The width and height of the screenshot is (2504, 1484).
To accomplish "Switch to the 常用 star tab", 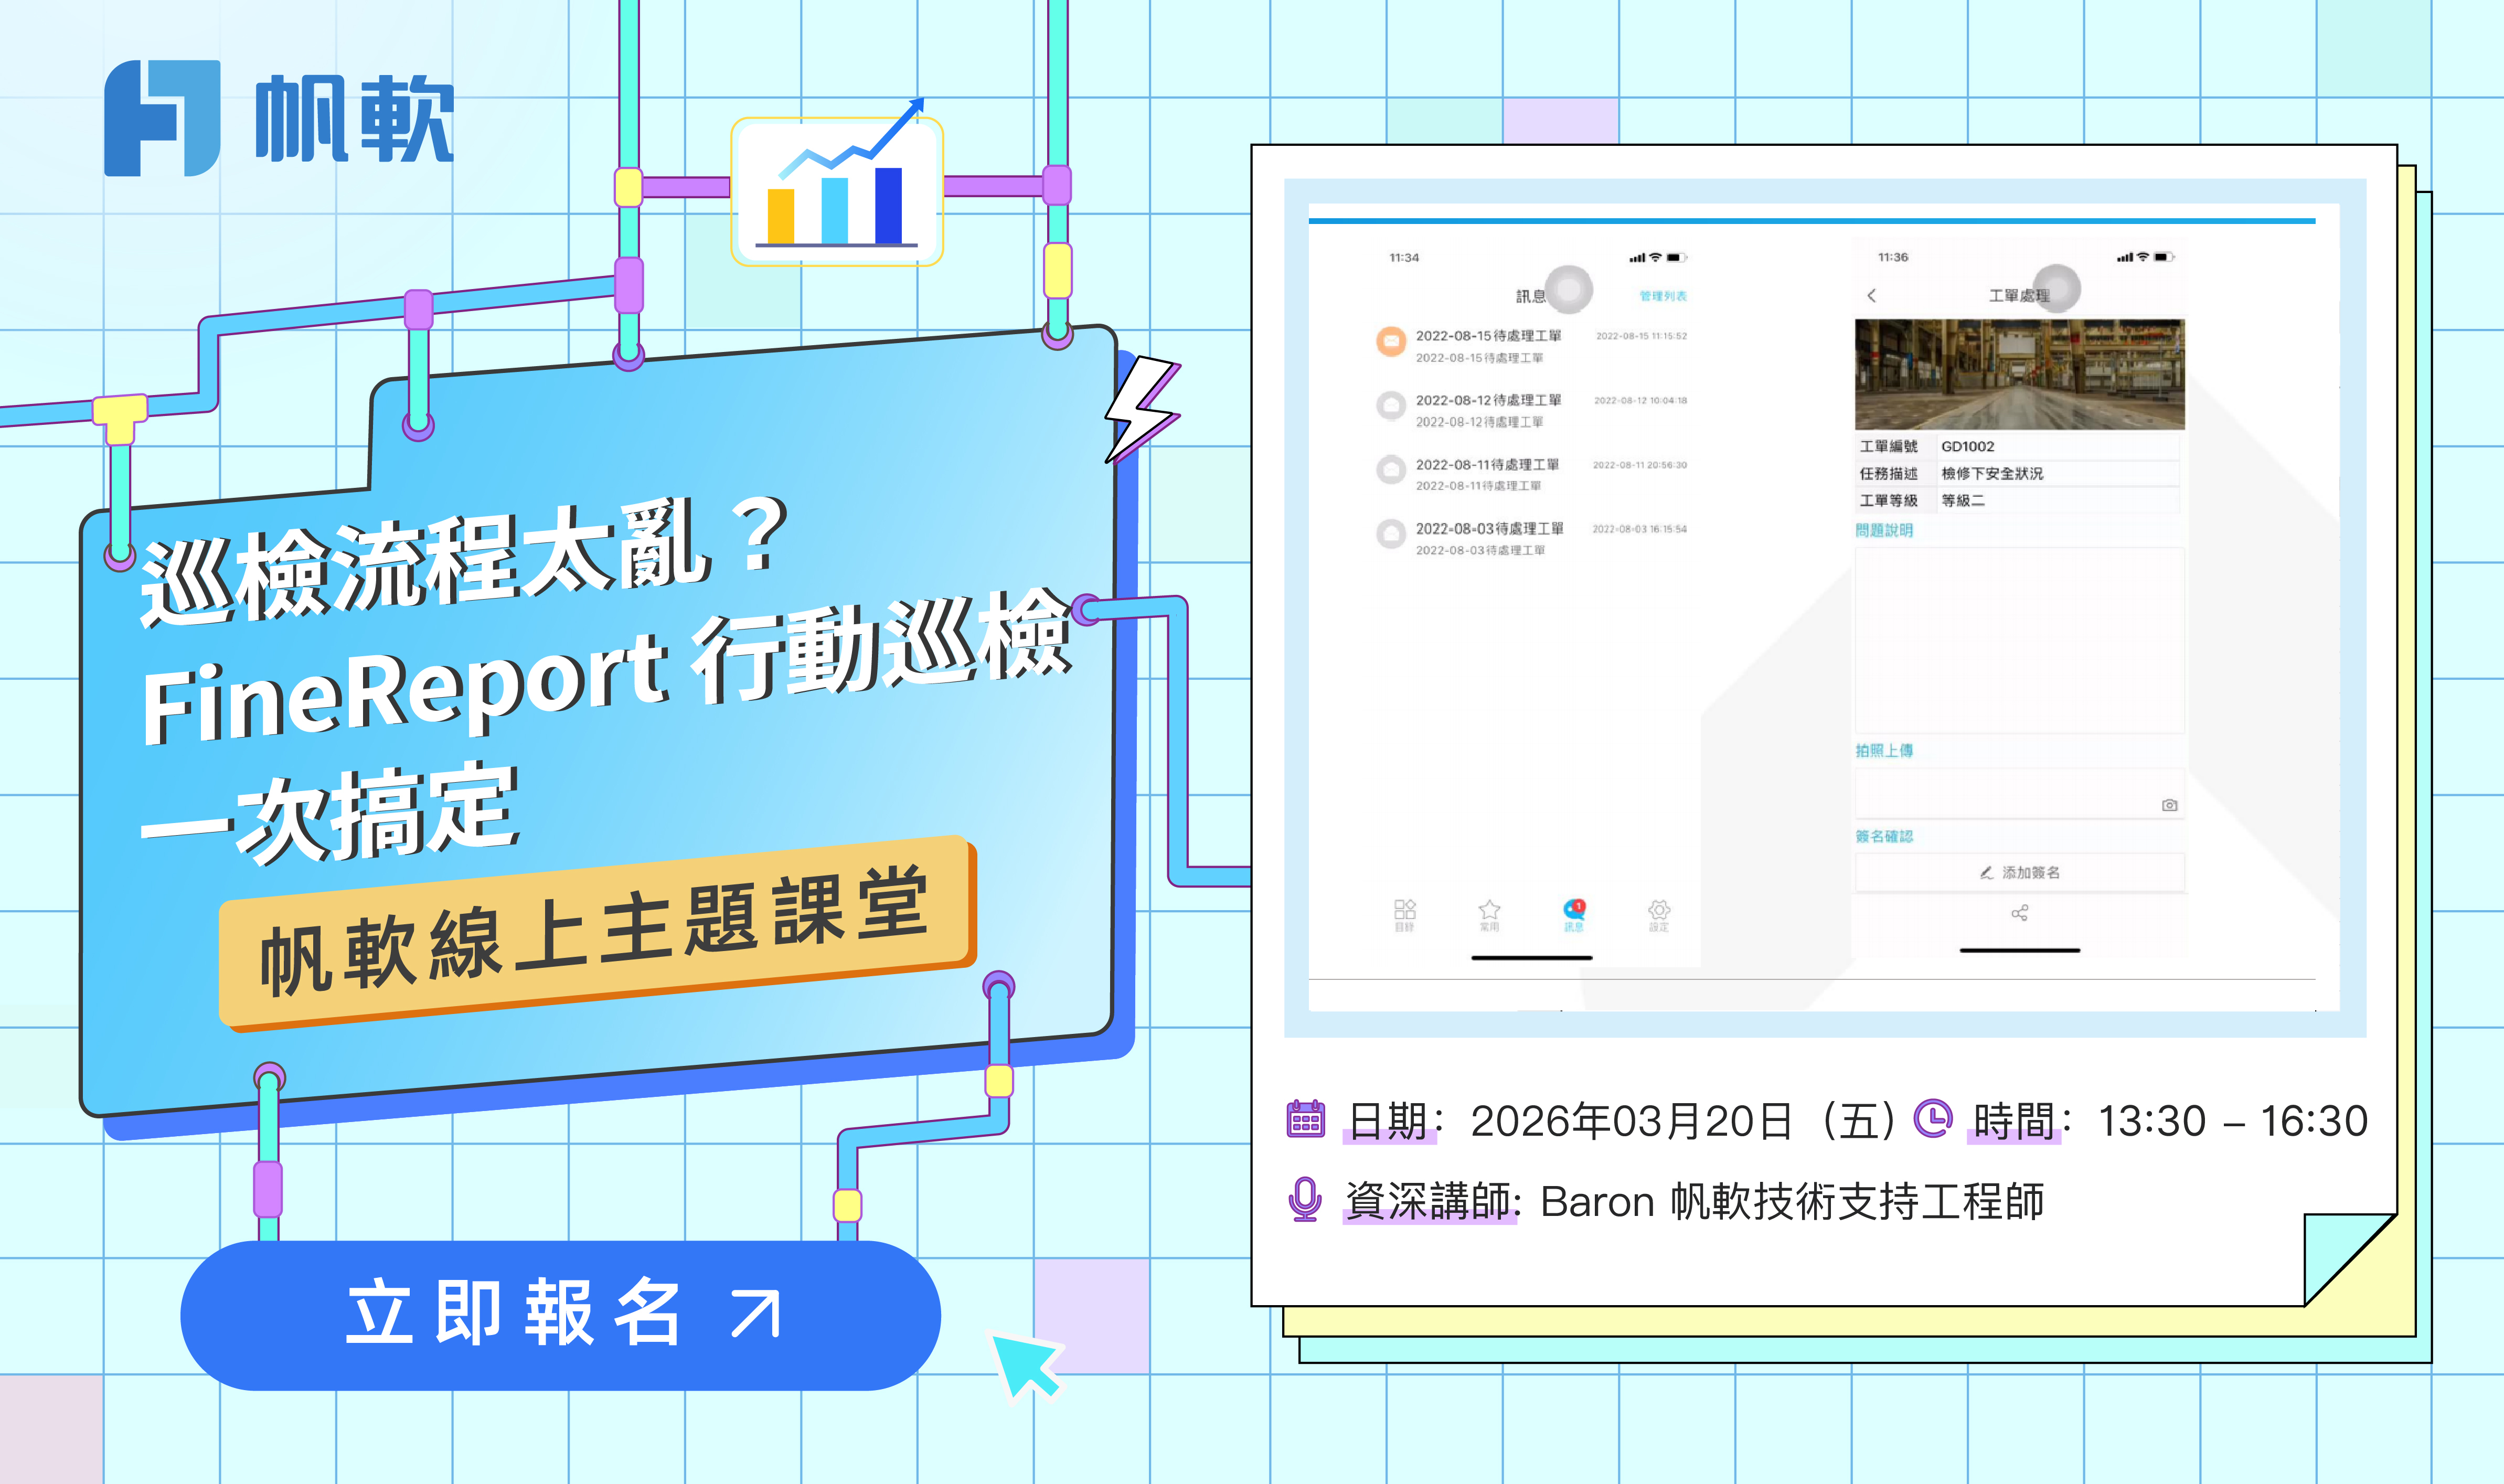I will pyautogui.click(x=1489, y=913).
